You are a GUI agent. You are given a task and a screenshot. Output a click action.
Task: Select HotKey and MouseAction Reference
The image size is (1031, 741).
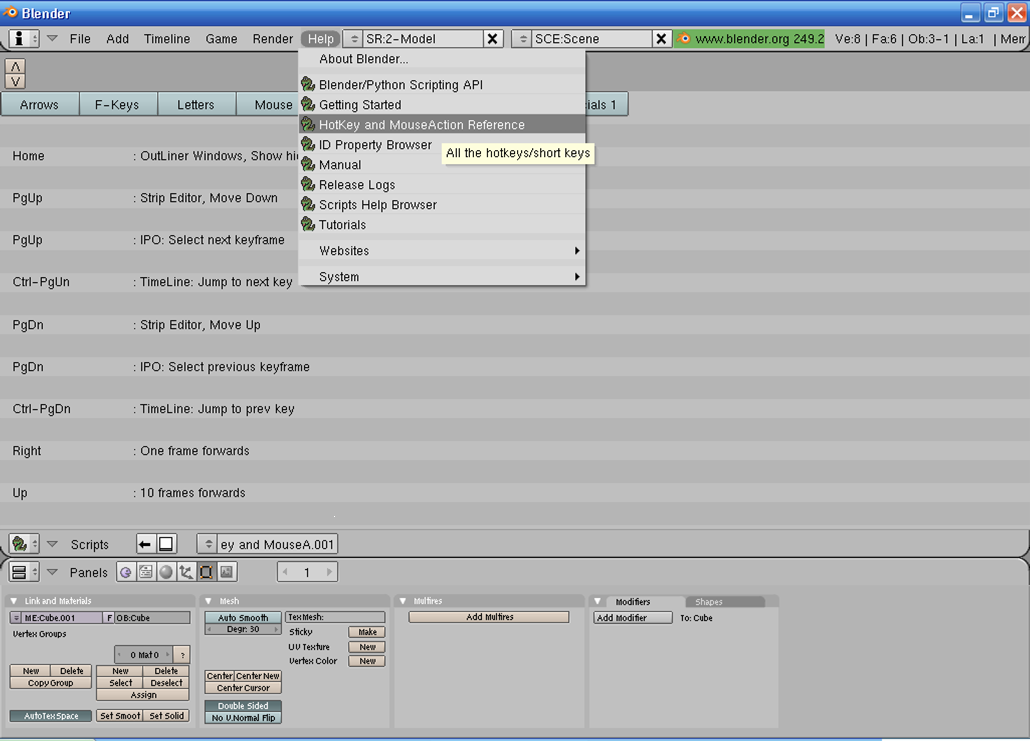coord(442,124)
